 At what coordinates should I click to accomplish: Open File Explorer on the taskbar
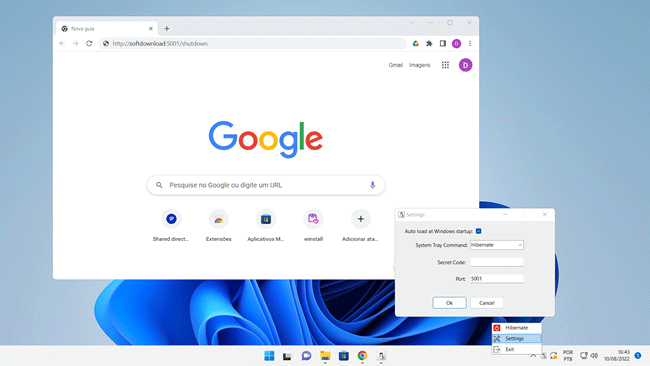(x=325, y=356)
